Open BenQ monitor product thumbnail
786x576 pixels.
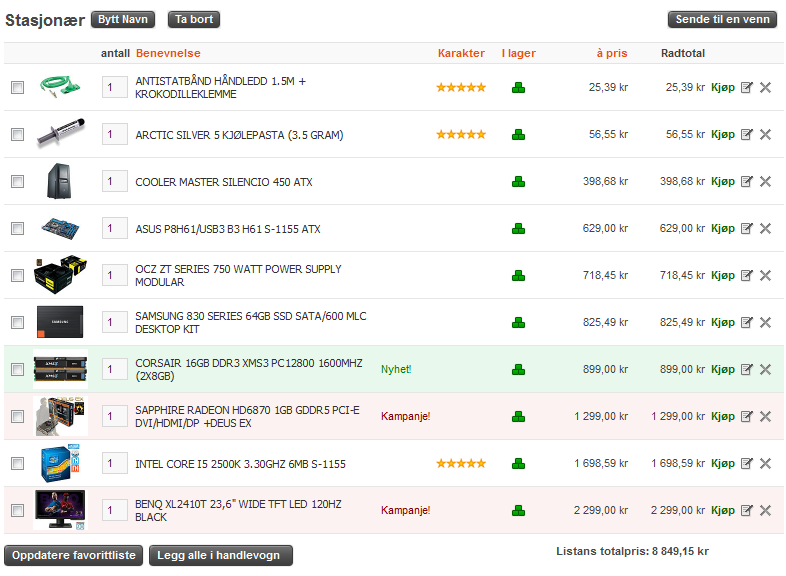click(60, 510)
